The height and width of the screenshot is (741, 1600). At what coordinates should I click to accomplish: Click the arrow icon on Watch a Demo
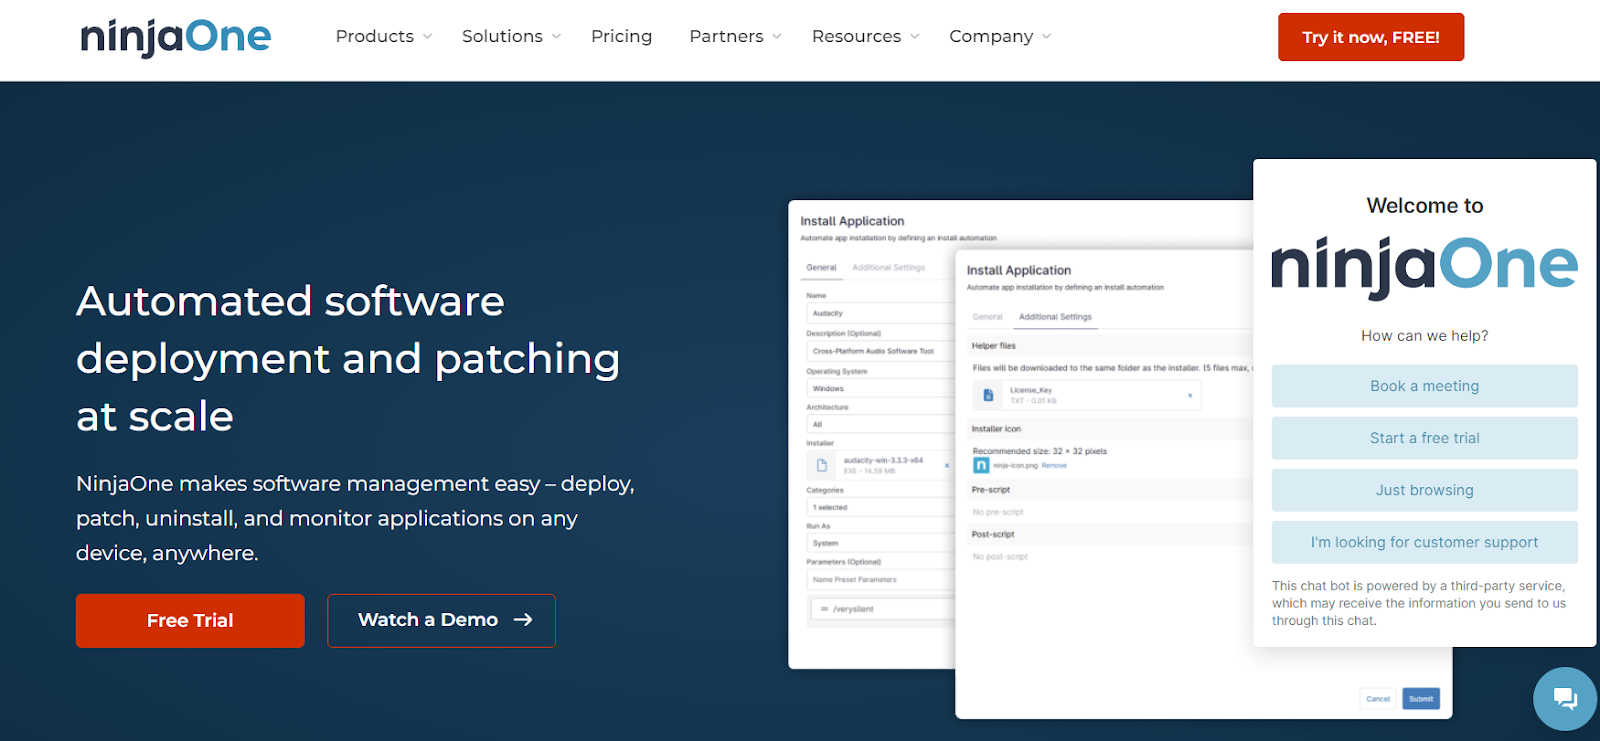523,620
